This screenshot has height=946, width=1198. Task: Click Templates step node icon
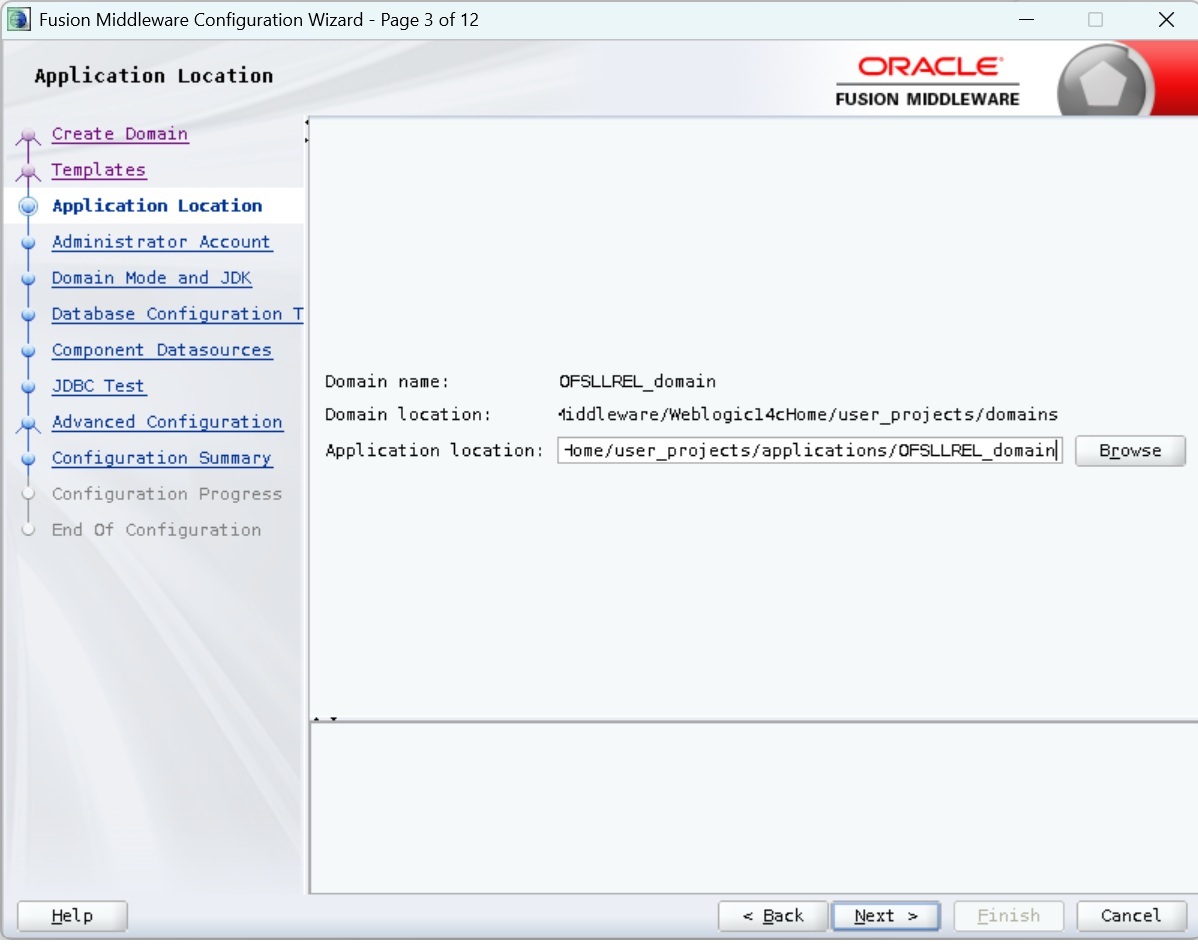pos(28,172)
